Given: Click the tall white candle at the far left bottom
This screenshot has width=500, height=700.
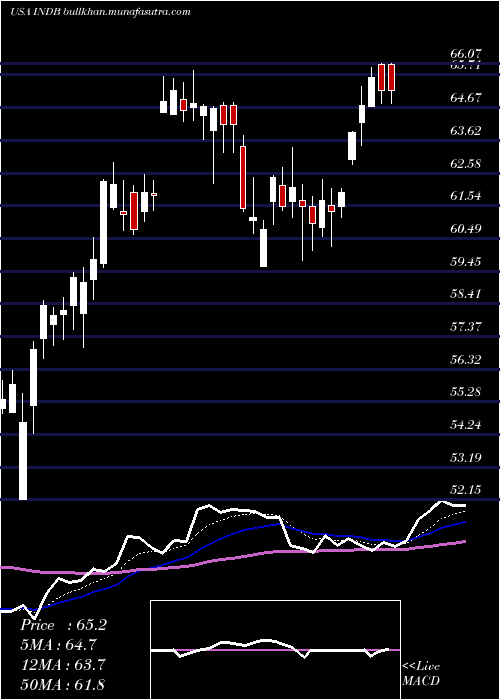Looking at the screenshot, I should click(x=23, y=461).
